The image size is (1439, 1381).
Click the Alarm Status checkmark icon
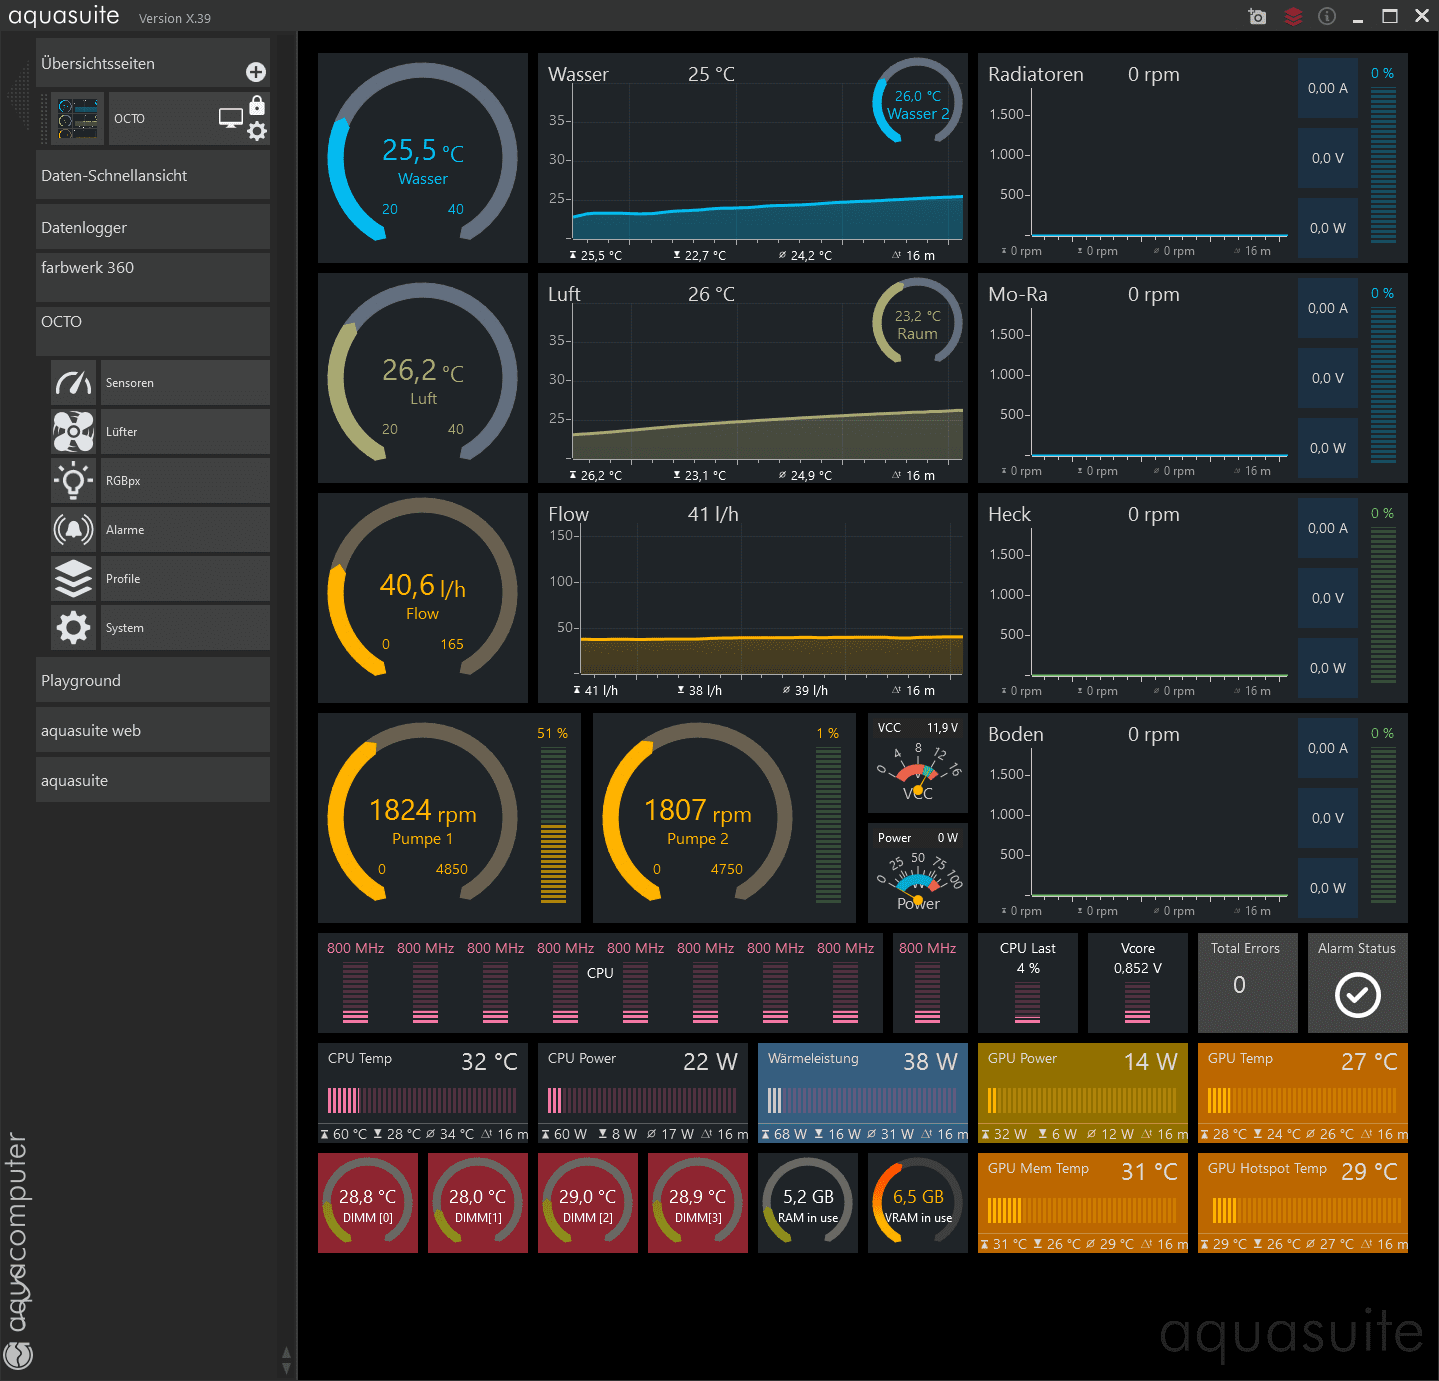coord(1358,995)
